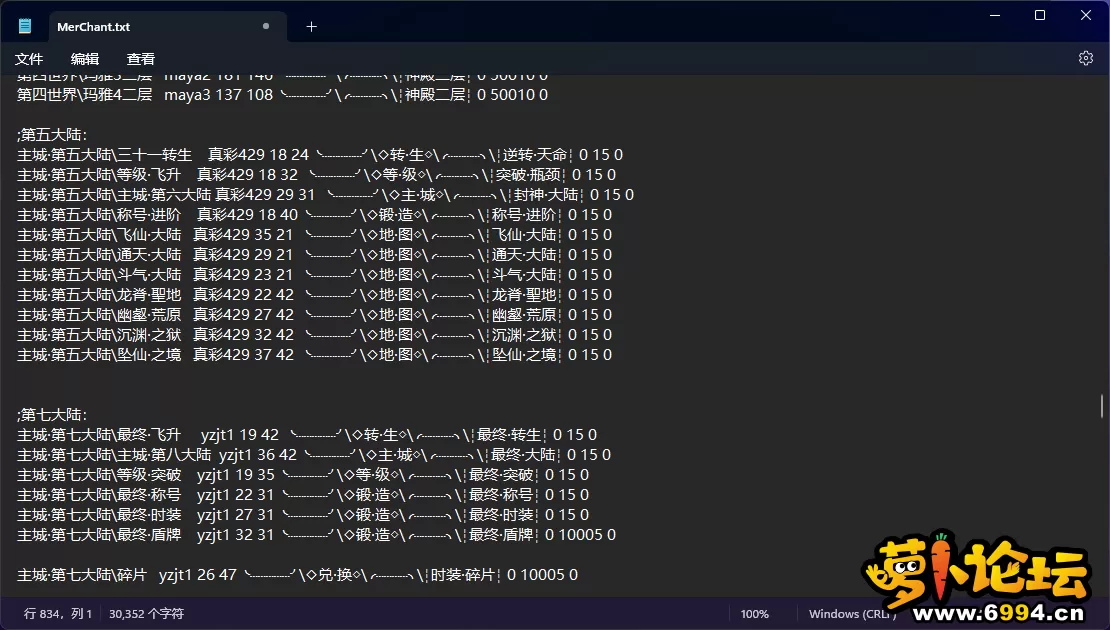Click the 100% zoom level in status bar
Image resolution: width=1110 pixels, height=630 pixels.
[x=755, y=614]
